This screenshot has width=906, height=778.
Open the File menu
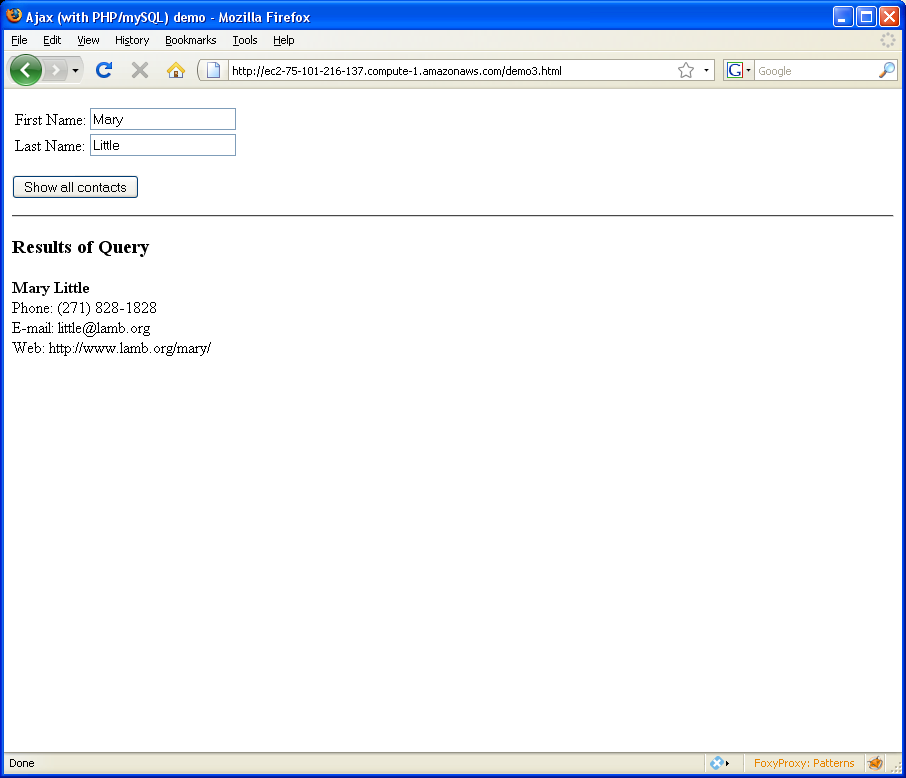click(19, 40)
